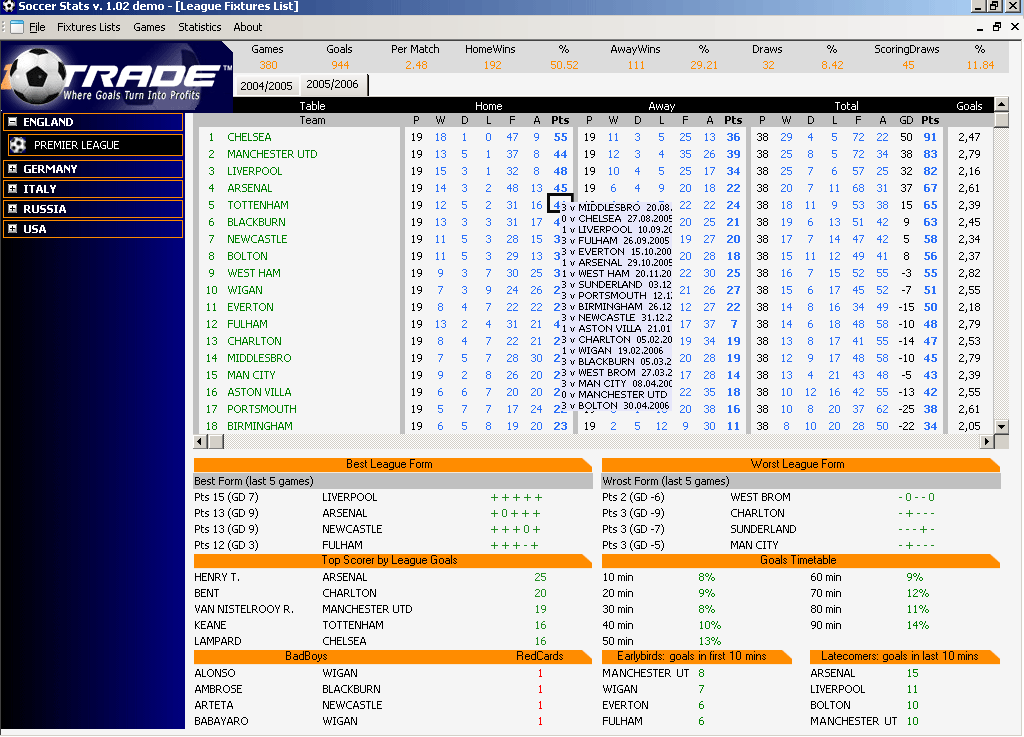The image size is (1024, 737).
Task: Select WIGAN in the league table
Action: pyautogui.click(x=245, y=290)
